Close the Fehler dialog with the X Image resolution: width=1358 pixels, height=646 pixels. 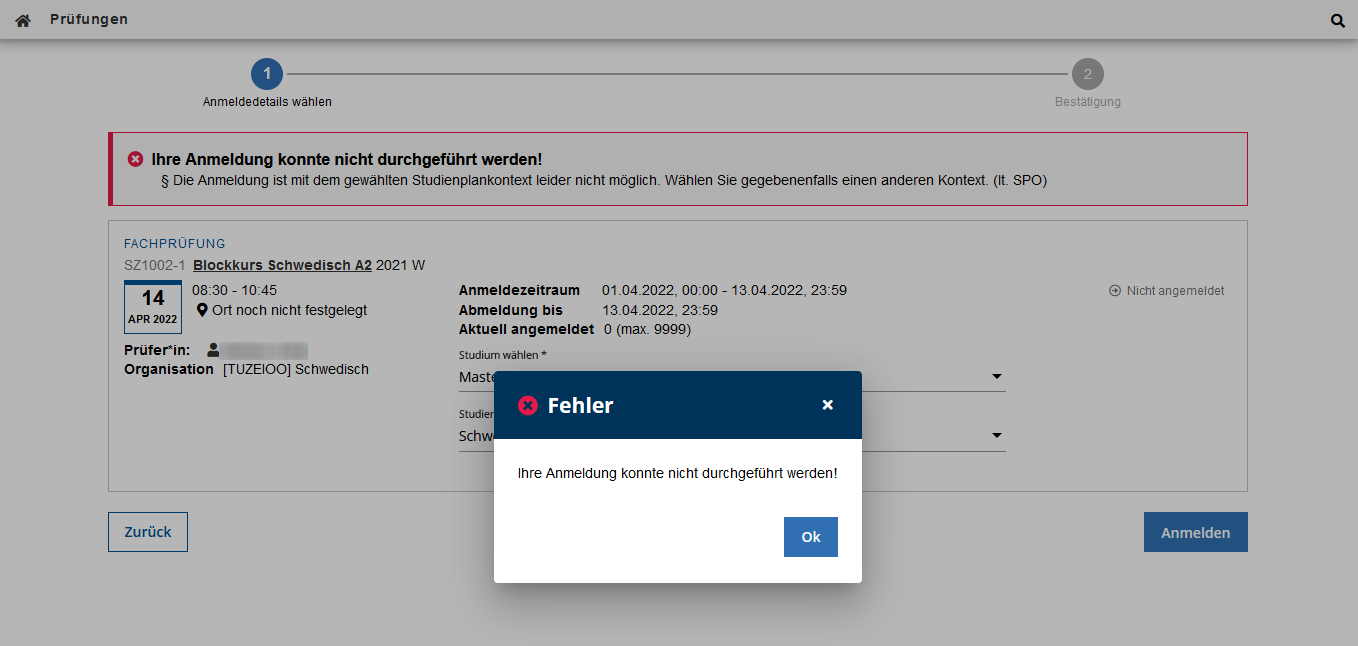(x=827, y=405)
